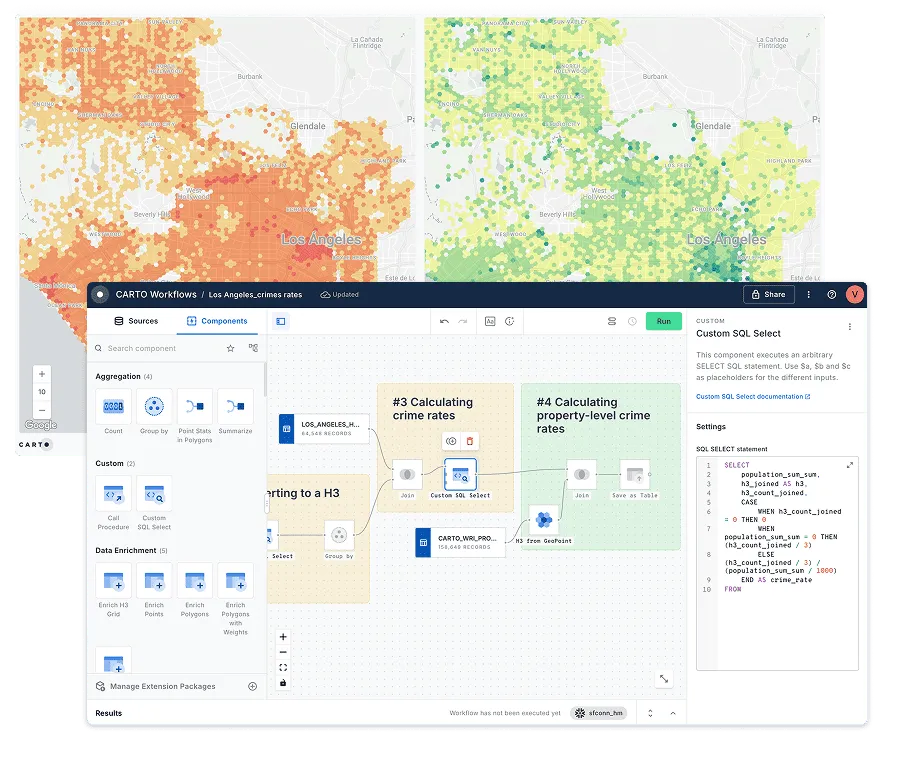
Task: Toggle preview on the Custom SQL Select node
Action: 451,441
